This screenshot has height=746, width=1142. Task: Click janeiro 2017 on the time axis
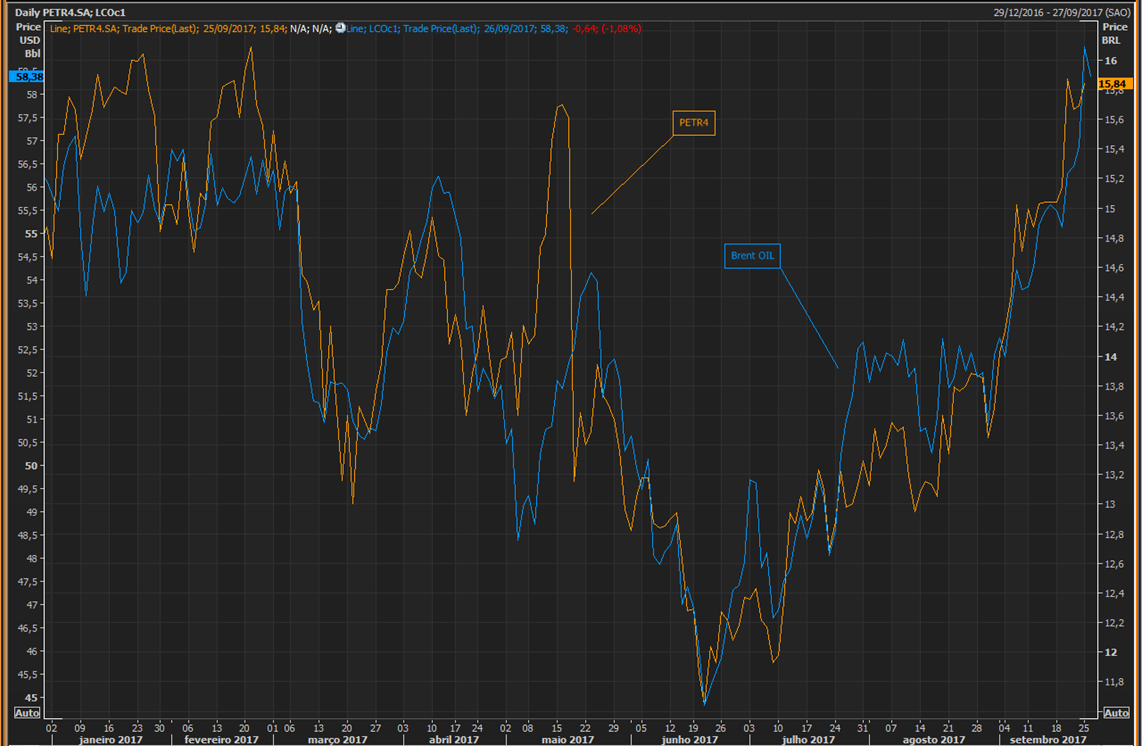(109, 739)
